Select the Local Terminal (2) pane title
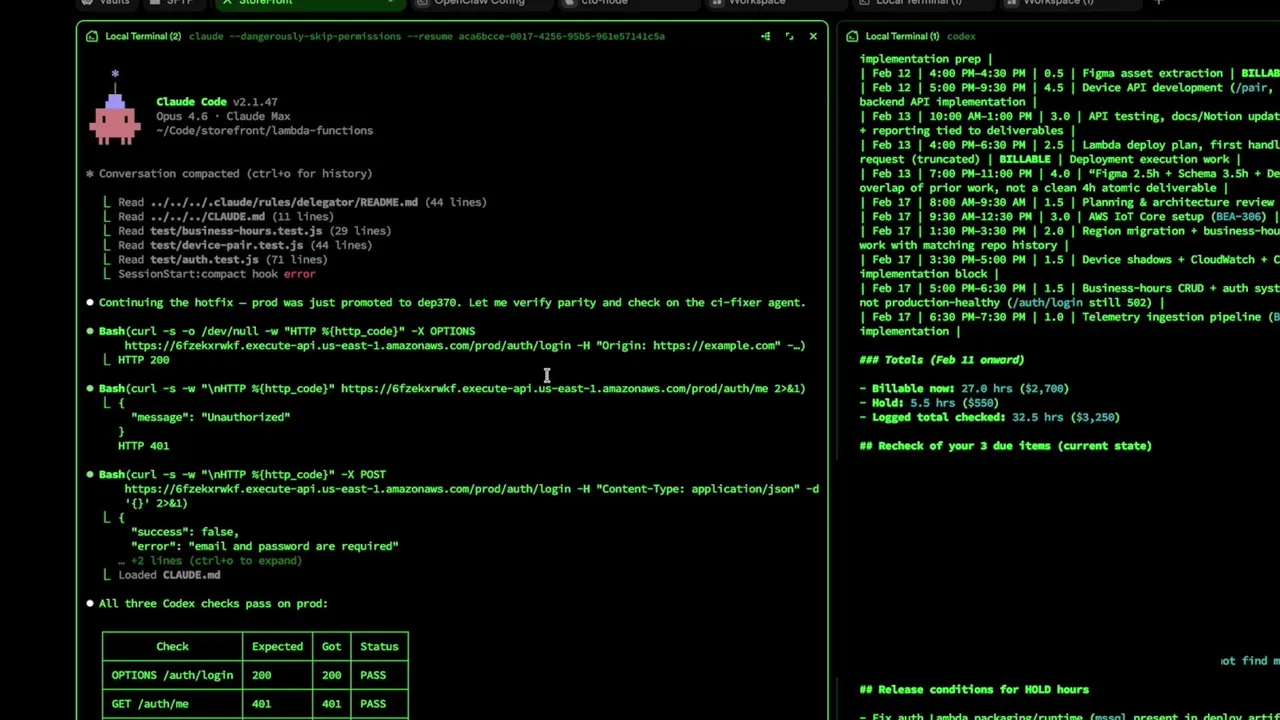Viewport: 1280px width, 720px height. (143, 36)
